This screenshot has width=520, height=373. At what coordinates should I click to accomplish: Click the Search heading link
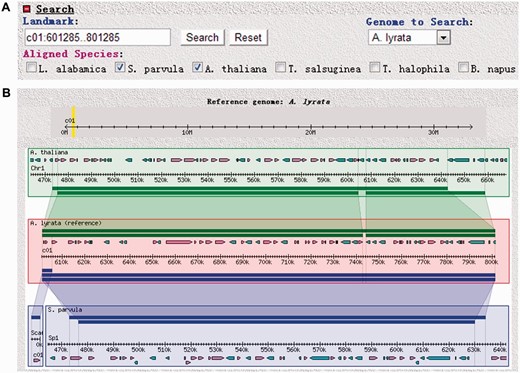coord(55,9)
